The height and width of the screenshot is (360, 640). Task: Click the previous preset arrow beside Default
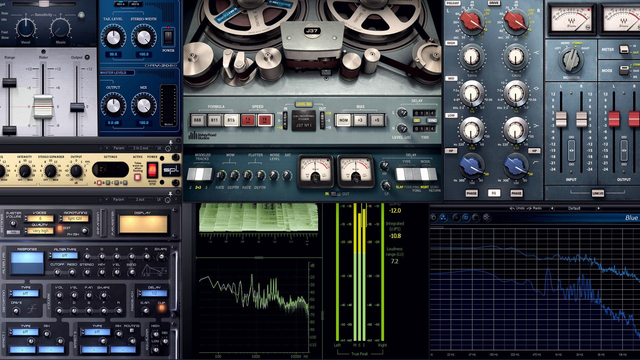click(x=552, y=208)
